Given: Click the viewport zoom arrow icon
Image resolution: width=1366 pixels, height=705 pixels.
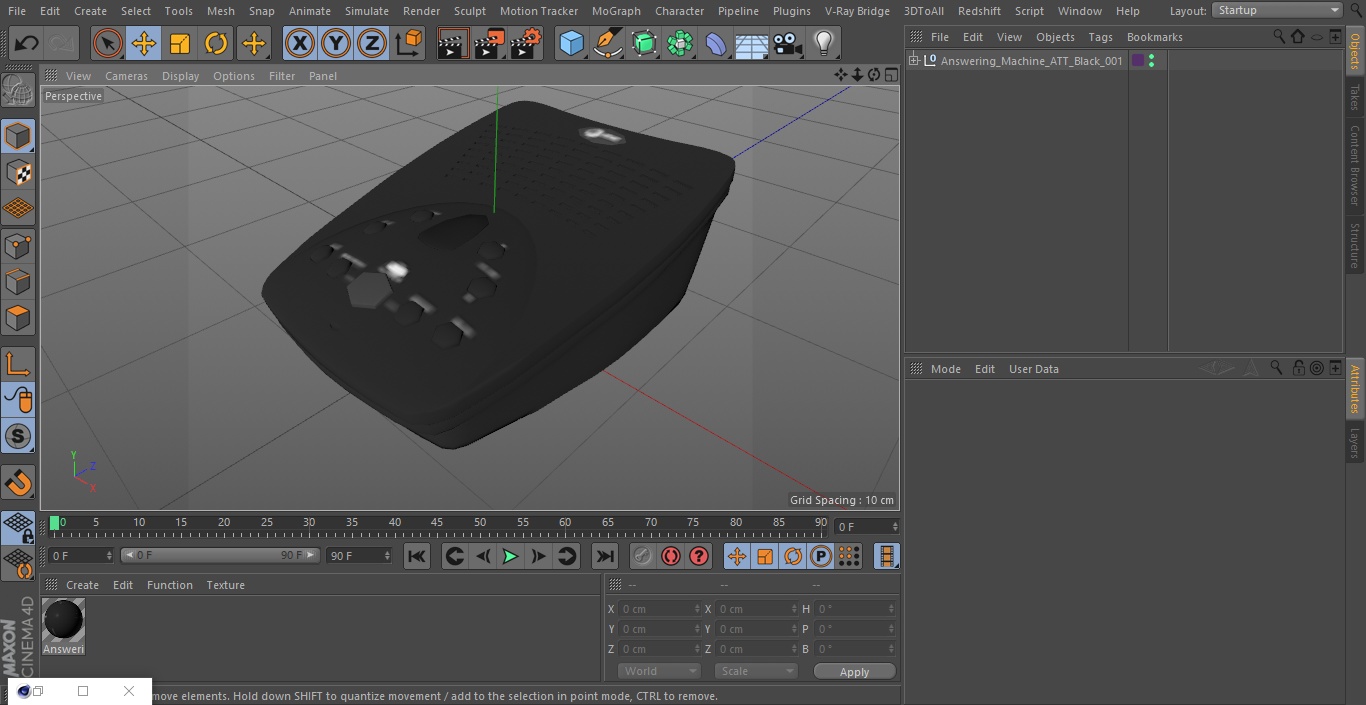Looking at the screenshot, I should [857, 75].
